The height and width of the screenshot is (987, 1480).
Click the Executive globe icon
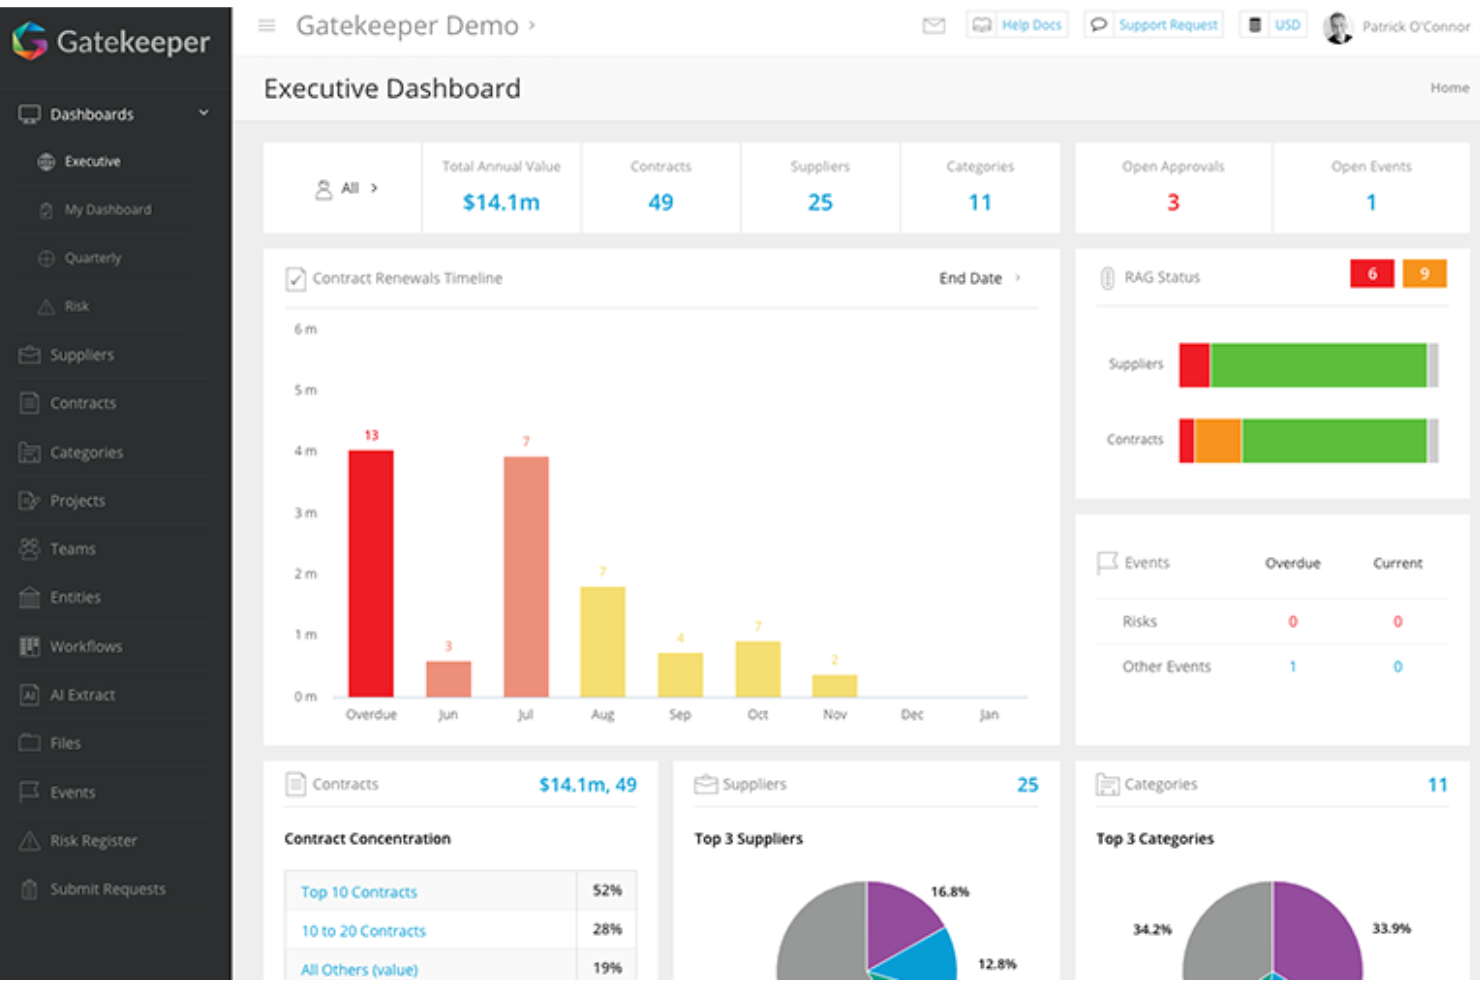pyautogui.click(x=46, y=162)
